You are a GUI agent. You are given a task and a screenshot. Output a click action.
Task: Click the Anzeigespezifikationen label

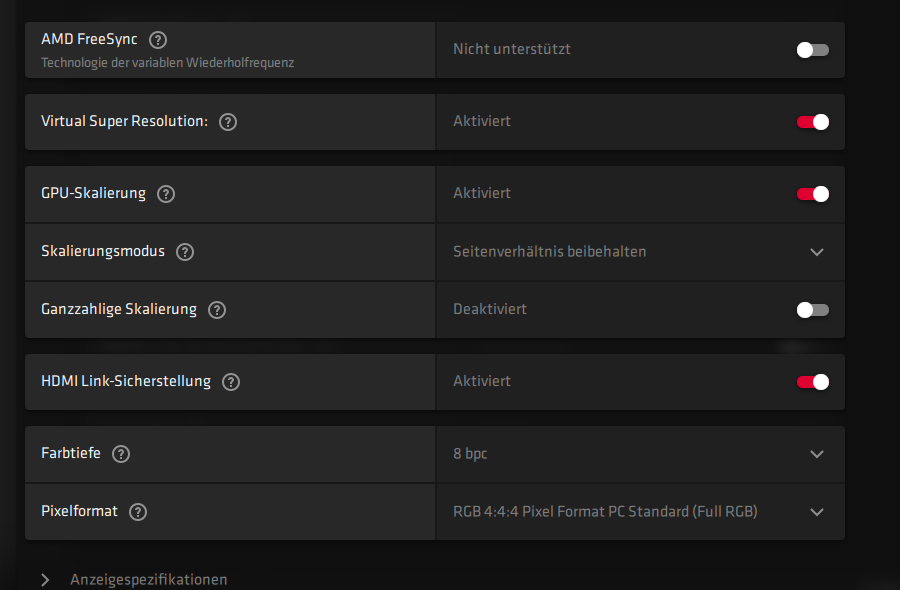[148, 580]
